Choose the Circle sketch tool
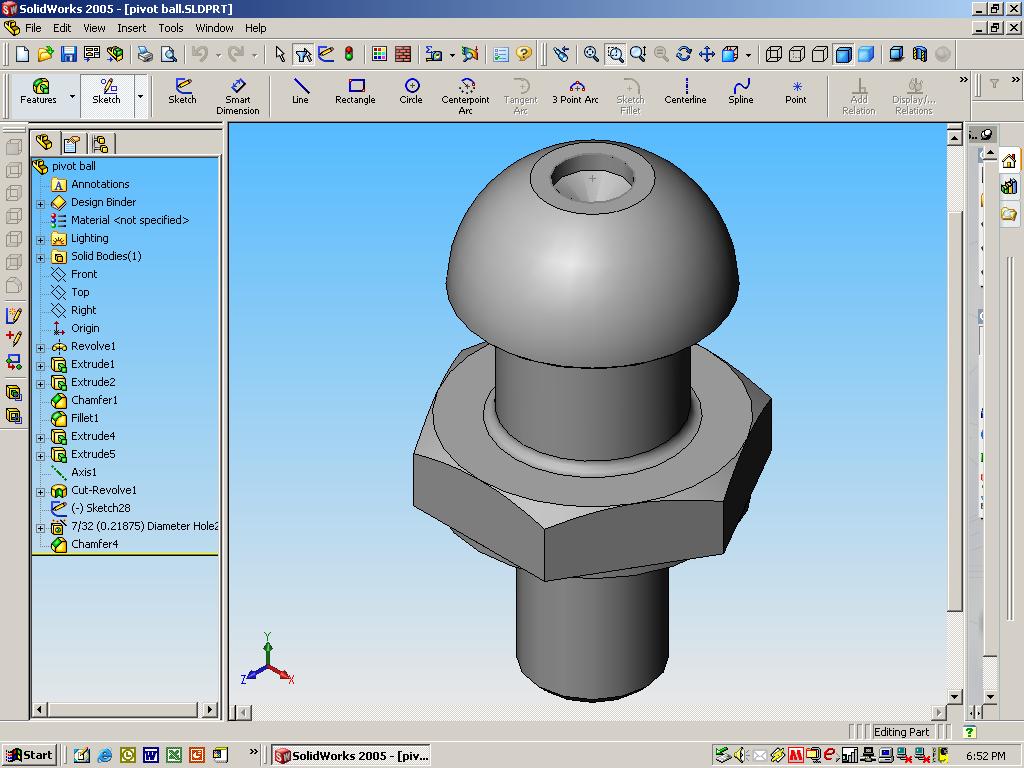1024x768 pixels. coord(411,91)
